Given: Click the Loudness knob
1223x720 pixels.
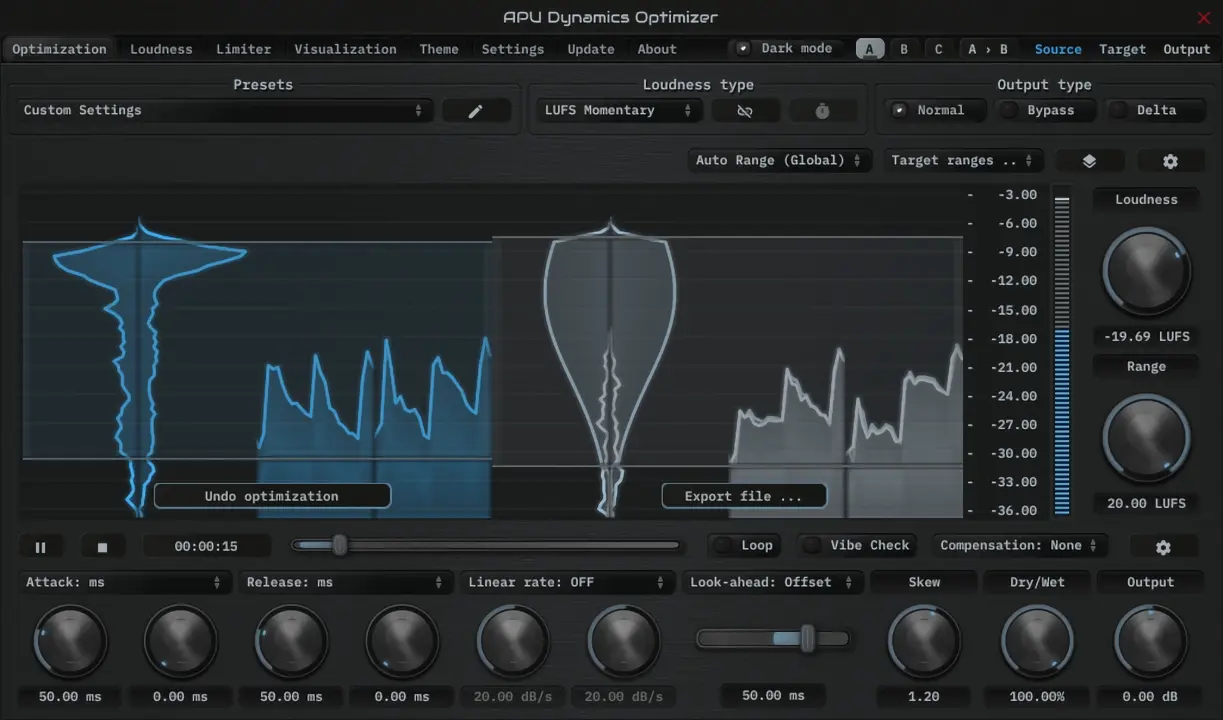Looking at the screenshot, I should coord(1146,271).
